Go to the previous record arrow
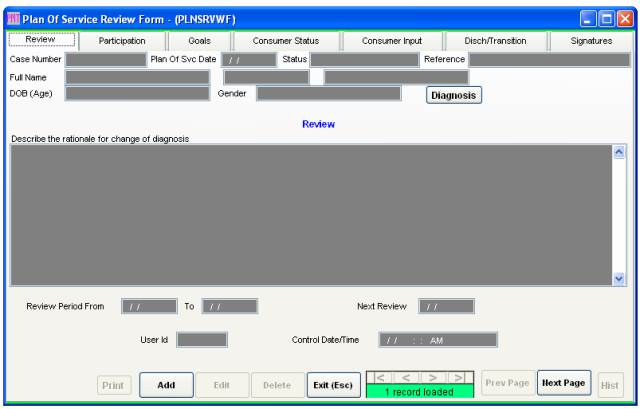The height and width of the screenshot is (409, 640). click(x=406, y=377)
